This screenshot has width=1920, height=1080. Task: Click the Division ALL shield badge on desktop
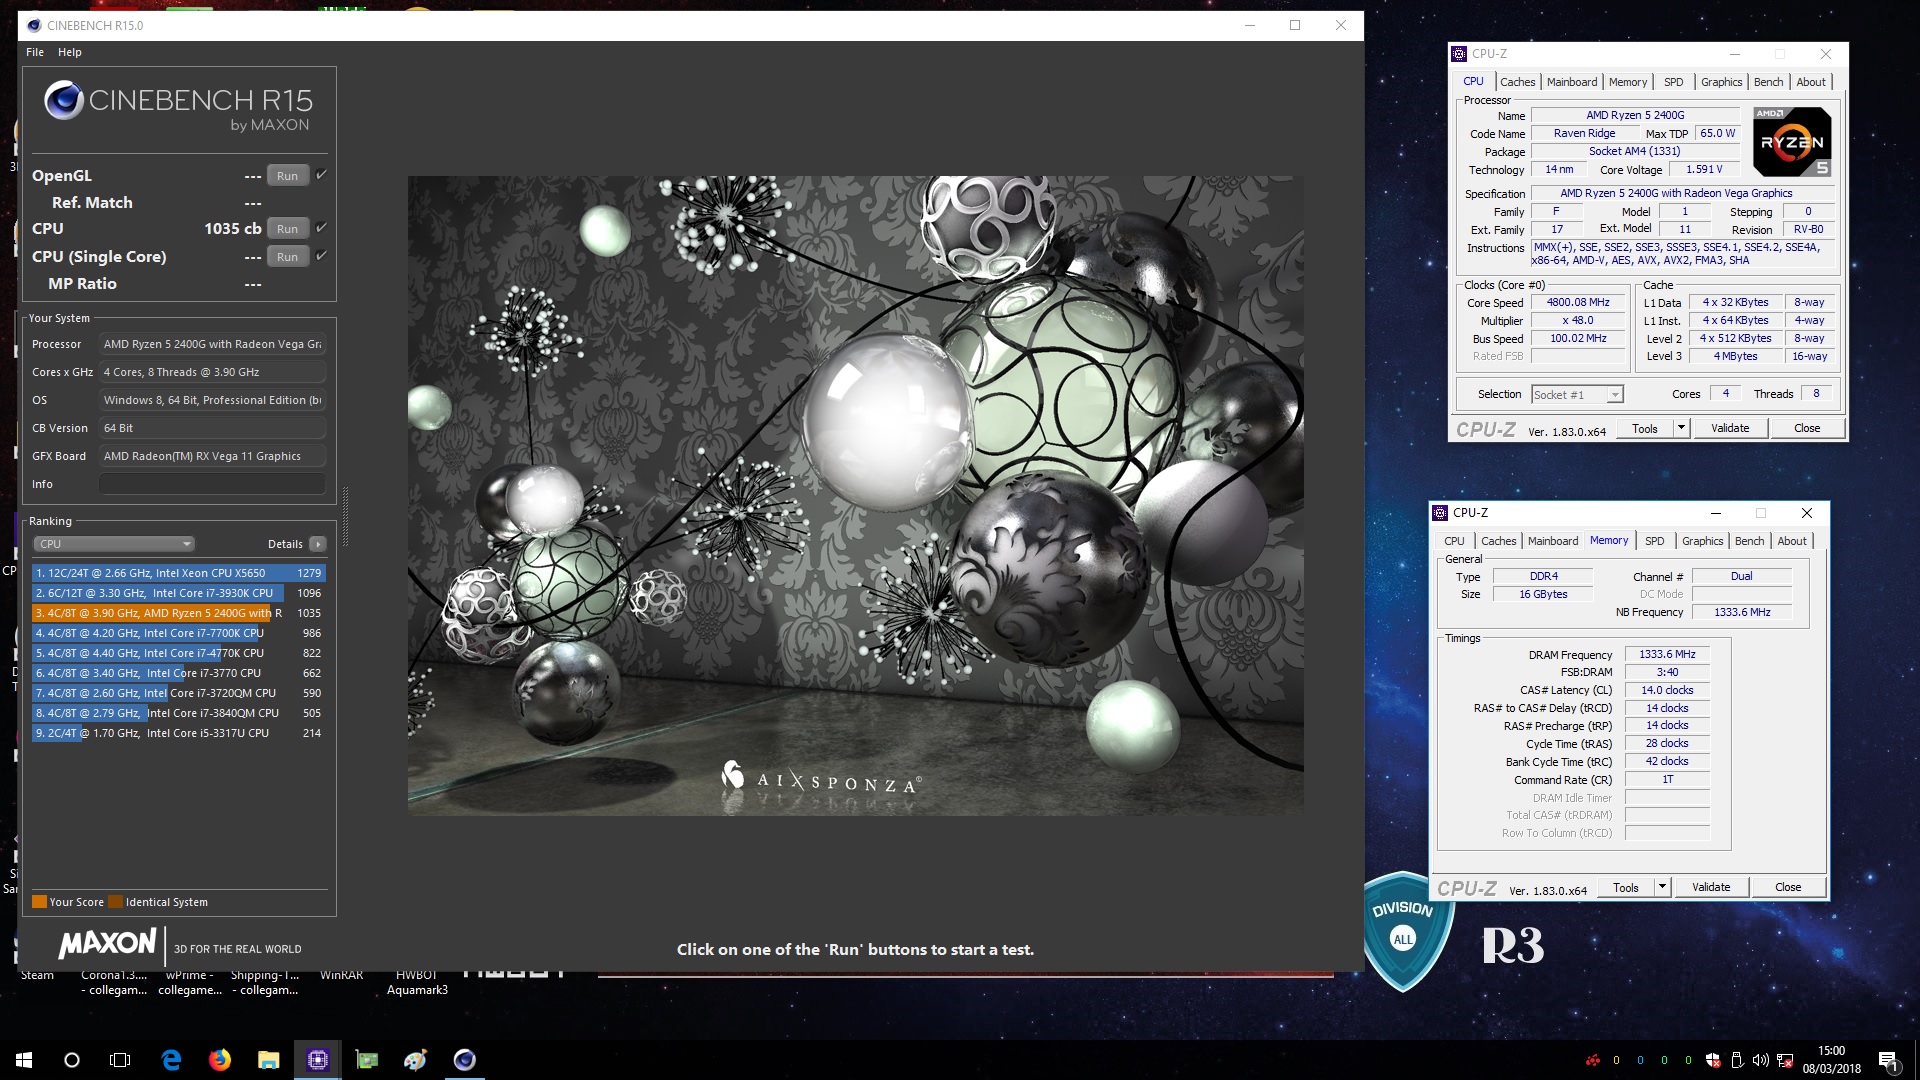[x=1403, y=932]
